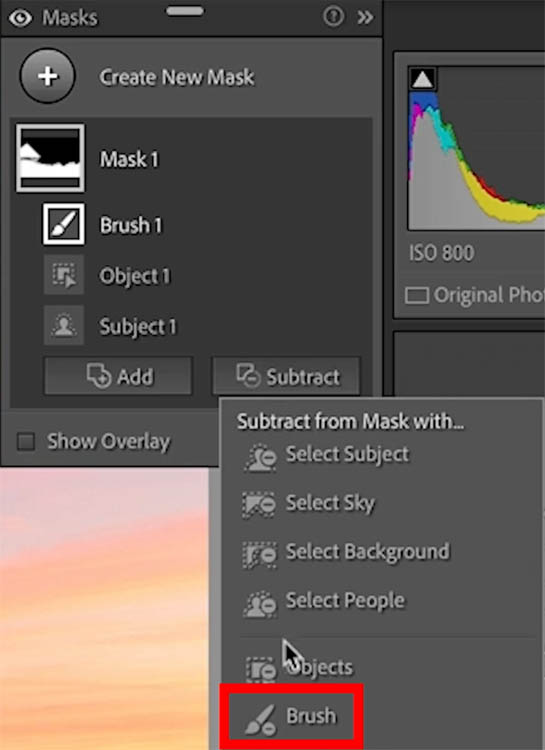This screenshot has width=545, height=750.
Task: Click the plus icon to create new mask
Action: point(47,76)
